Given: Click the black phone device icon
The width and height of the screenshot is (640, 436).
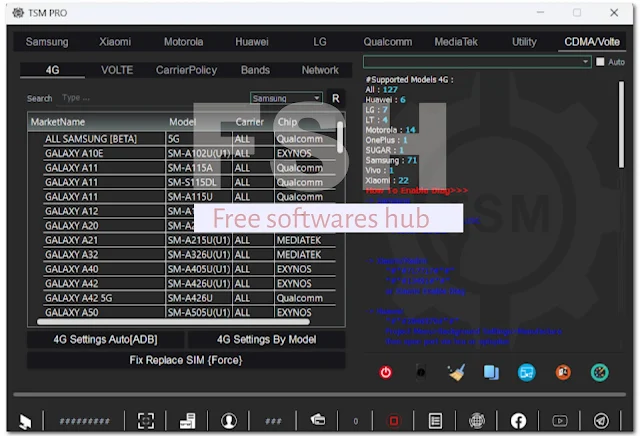Looking at the screenshot, I should (421, 372).
